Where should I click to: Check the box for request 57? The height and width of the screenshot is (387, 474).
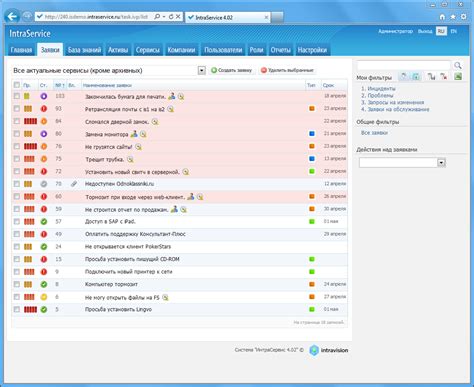coord(17,222)
